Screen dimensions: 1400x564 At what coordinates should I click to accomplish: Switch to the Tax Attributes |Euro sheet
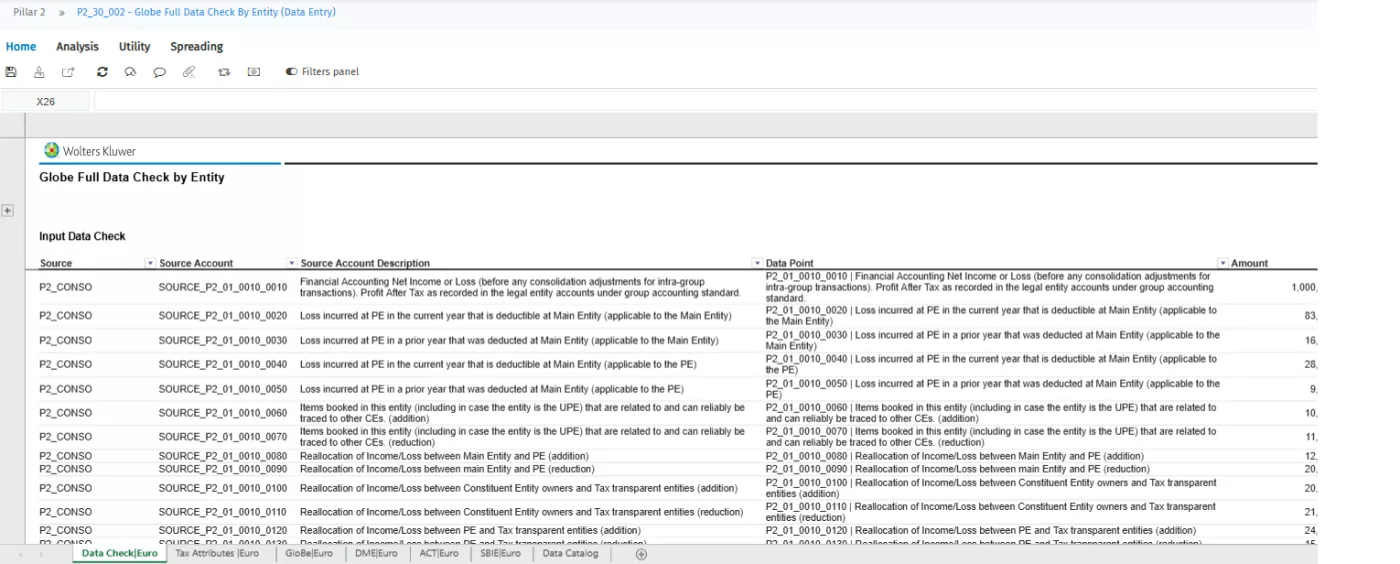217,553
